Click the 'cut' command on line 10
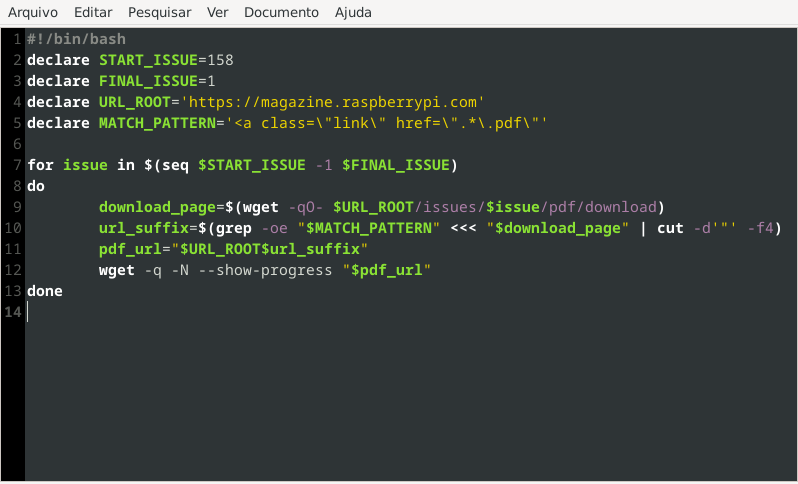 point(670,228)
